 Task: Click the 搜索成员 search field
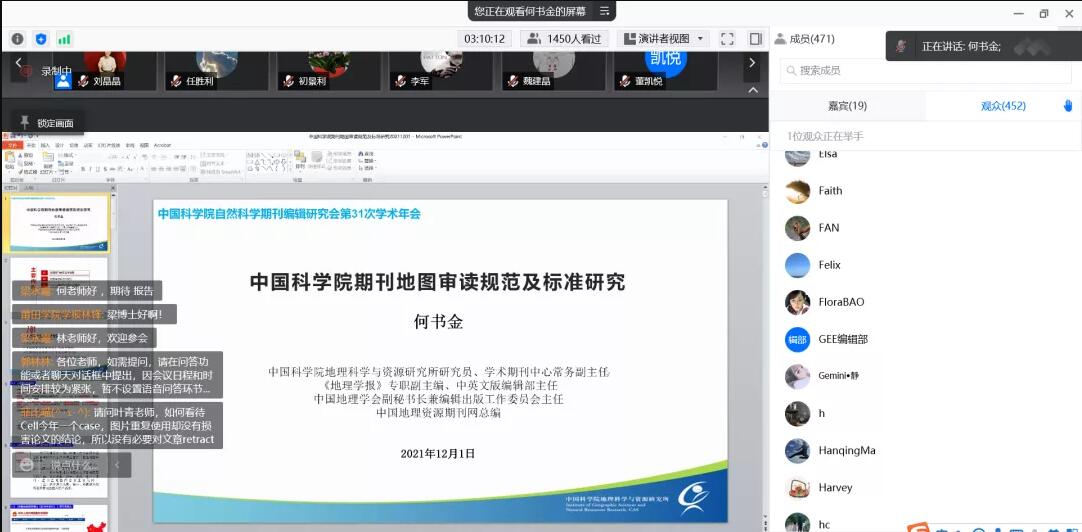click(x=925, y=70)
